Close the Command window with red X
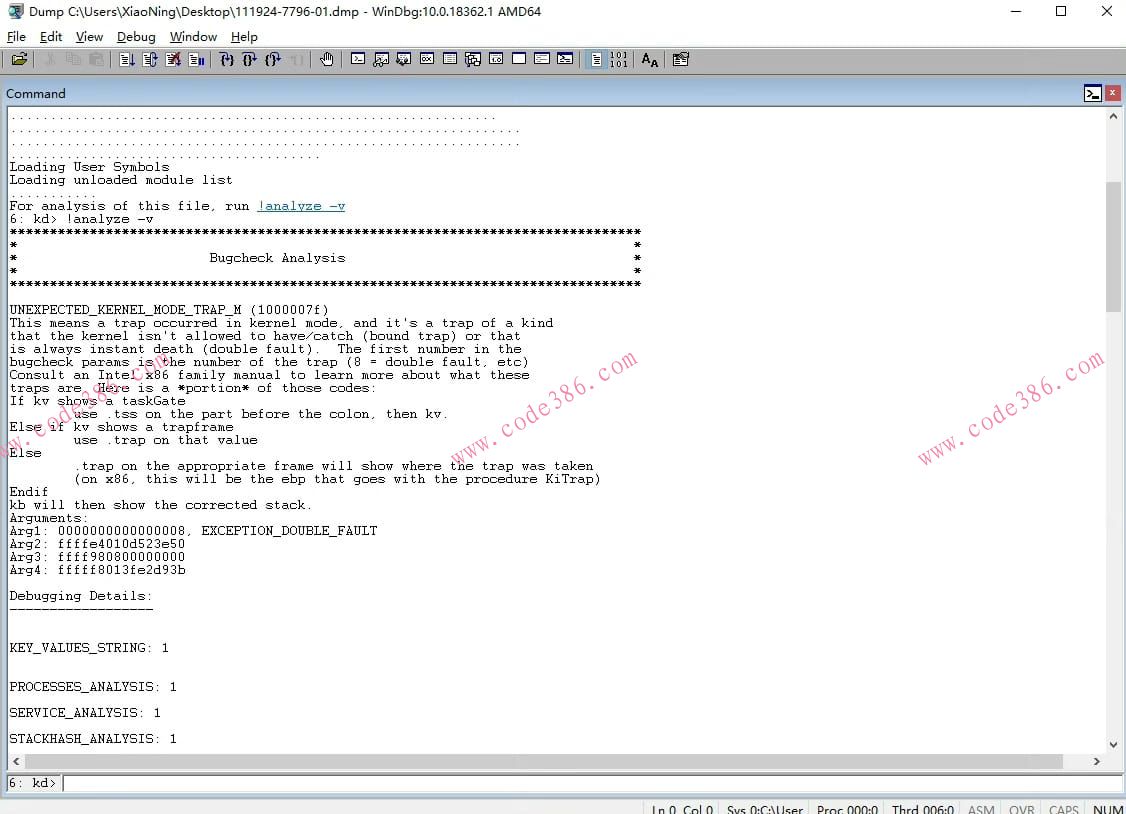1126x814 pixels. click(x=1112, y=93)
